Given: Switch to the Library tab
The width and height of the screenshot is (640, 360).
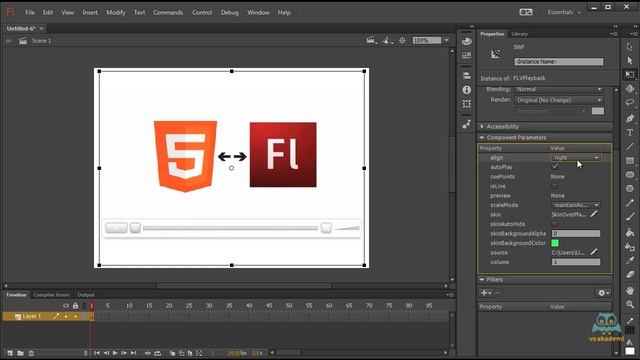Looking at the screenshot, I should [520, 34].
